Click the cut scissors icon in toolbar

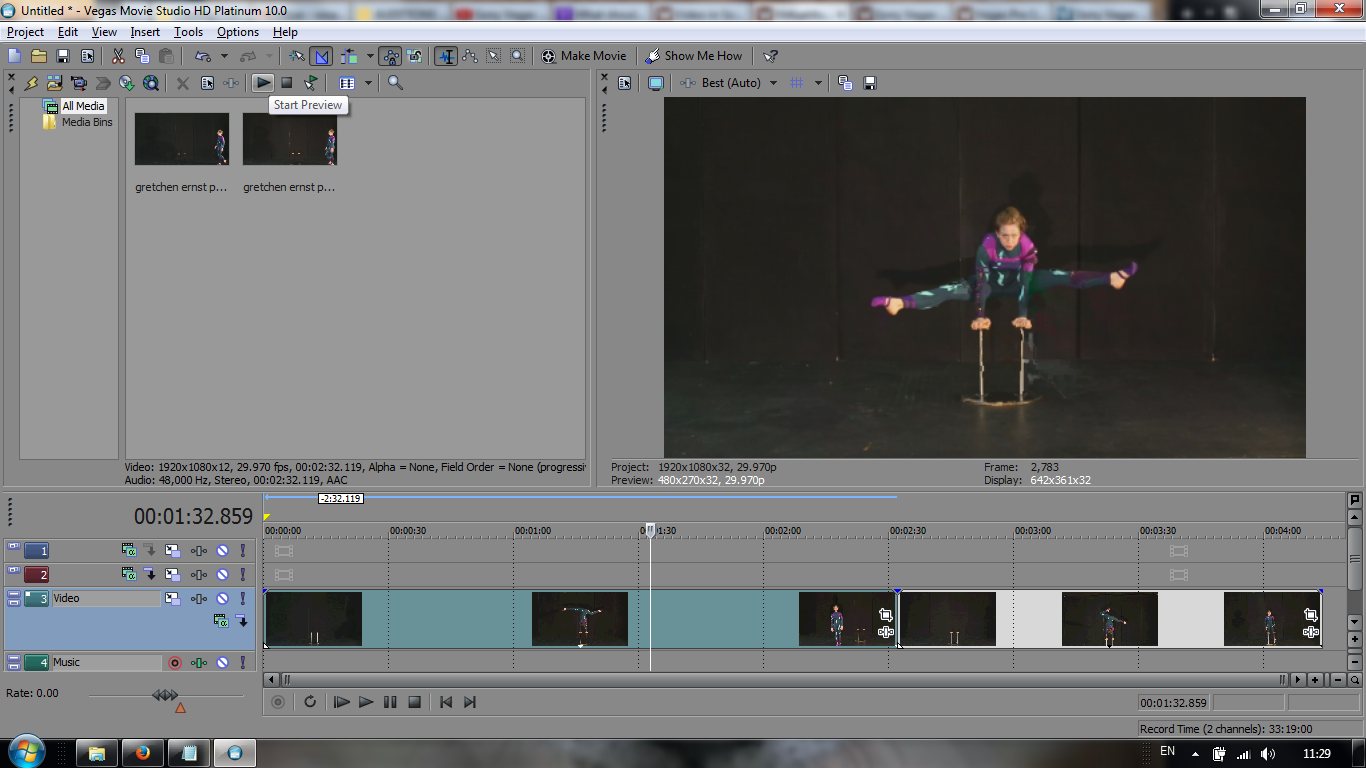tap(118, 56)
